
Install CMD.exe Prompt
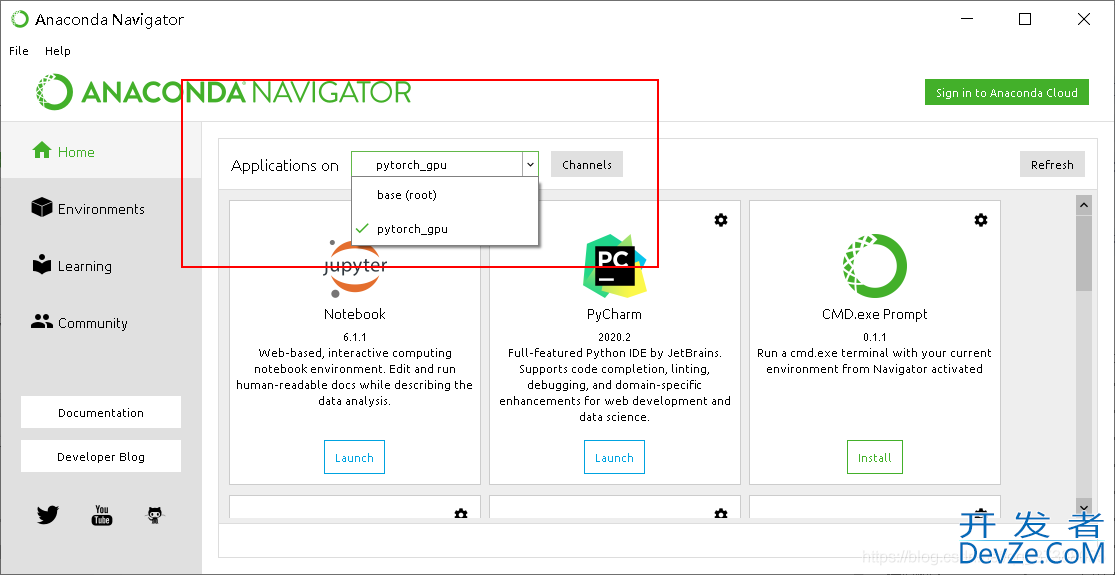click(x=875, y=458)
